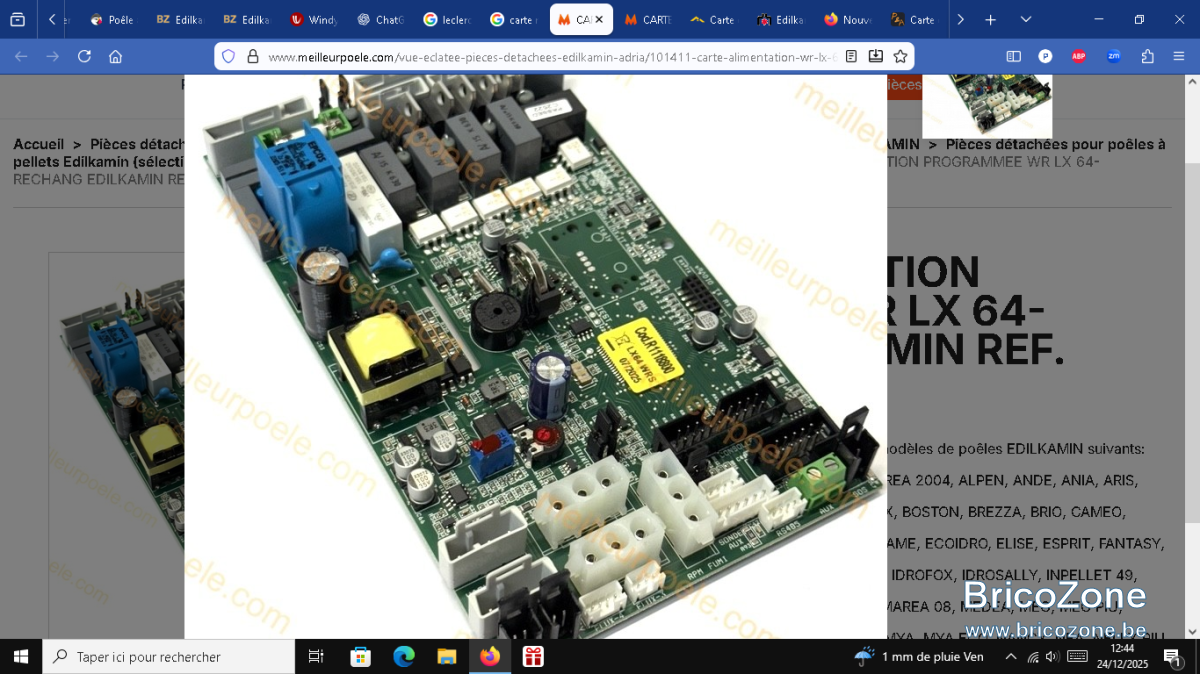This screenshot has width=1200, height=674.
Task: Open a new tab with plus button
Action: pyautogui.click(x=990, y=20)
